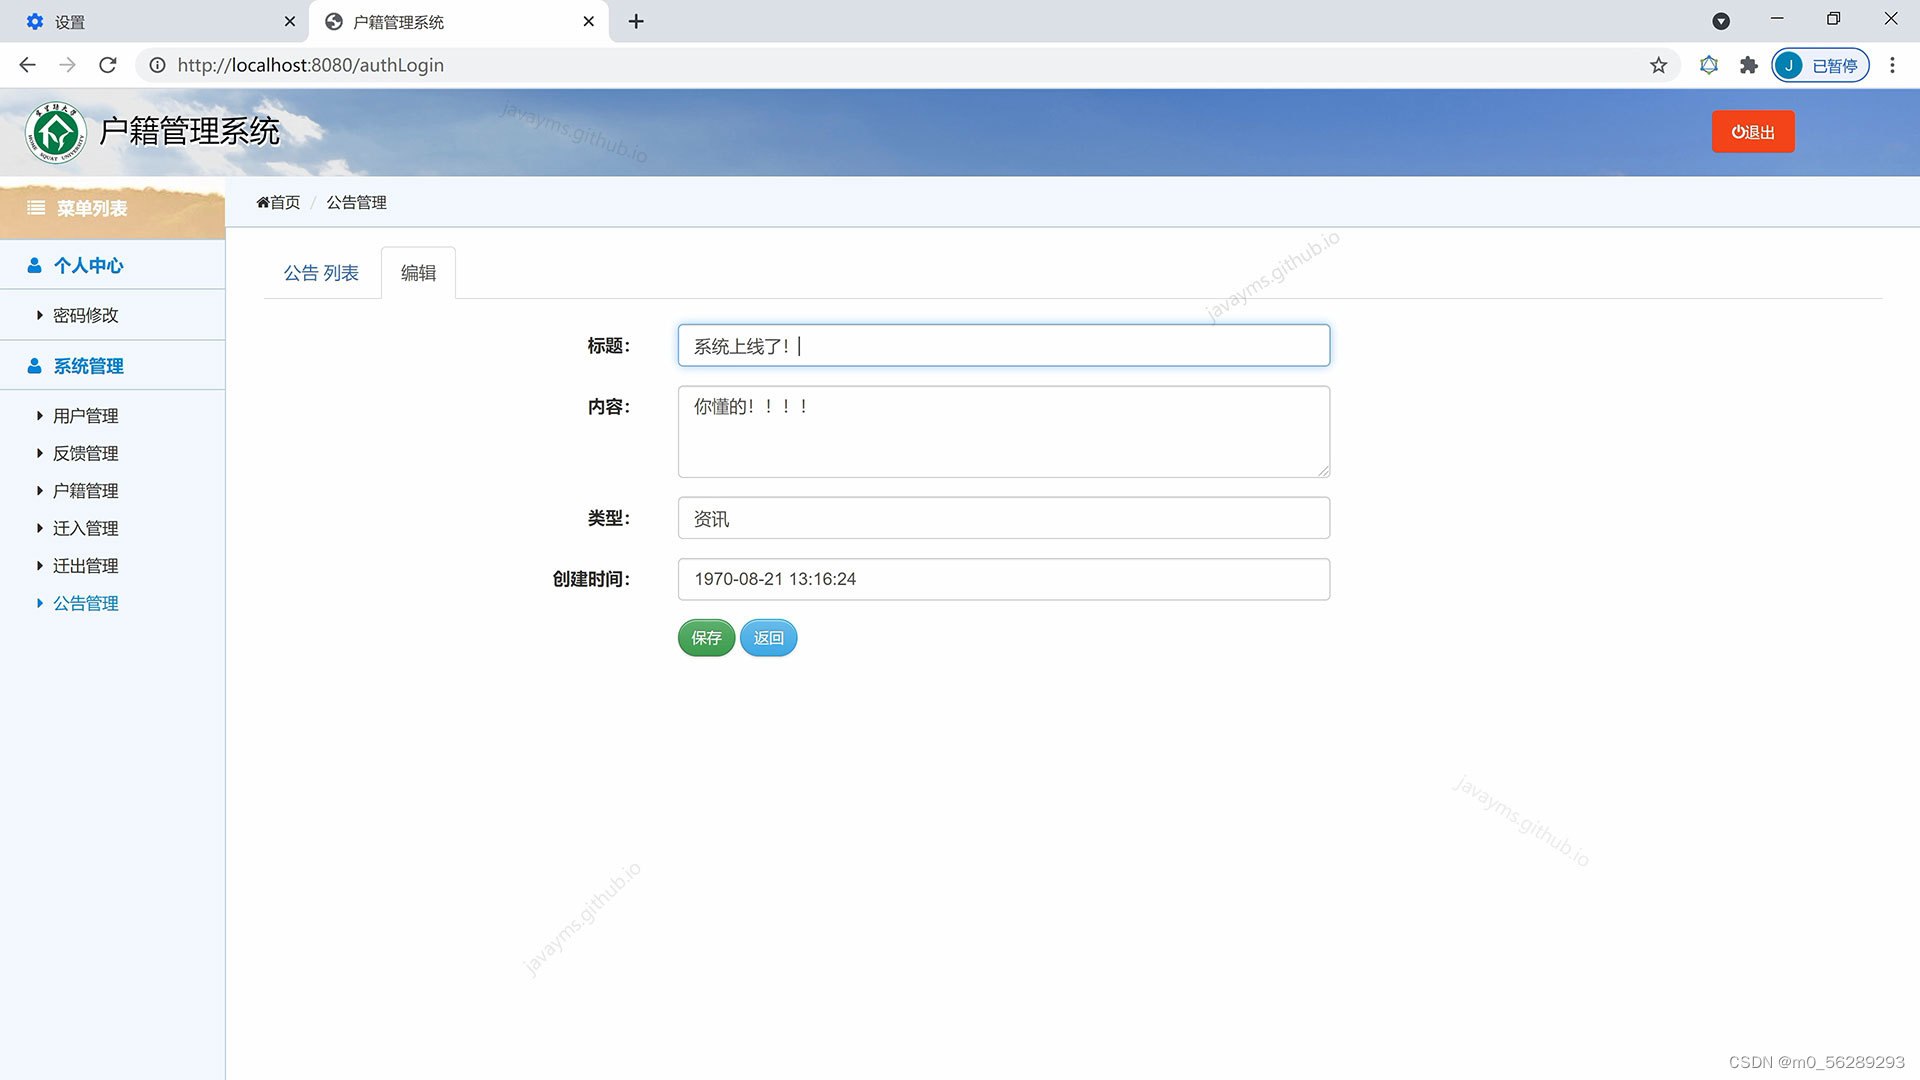The height and width of the screenshot is (1080, 1920).
Task: Click the menu list hamburger icon
Action: click(x=36, y=208)
